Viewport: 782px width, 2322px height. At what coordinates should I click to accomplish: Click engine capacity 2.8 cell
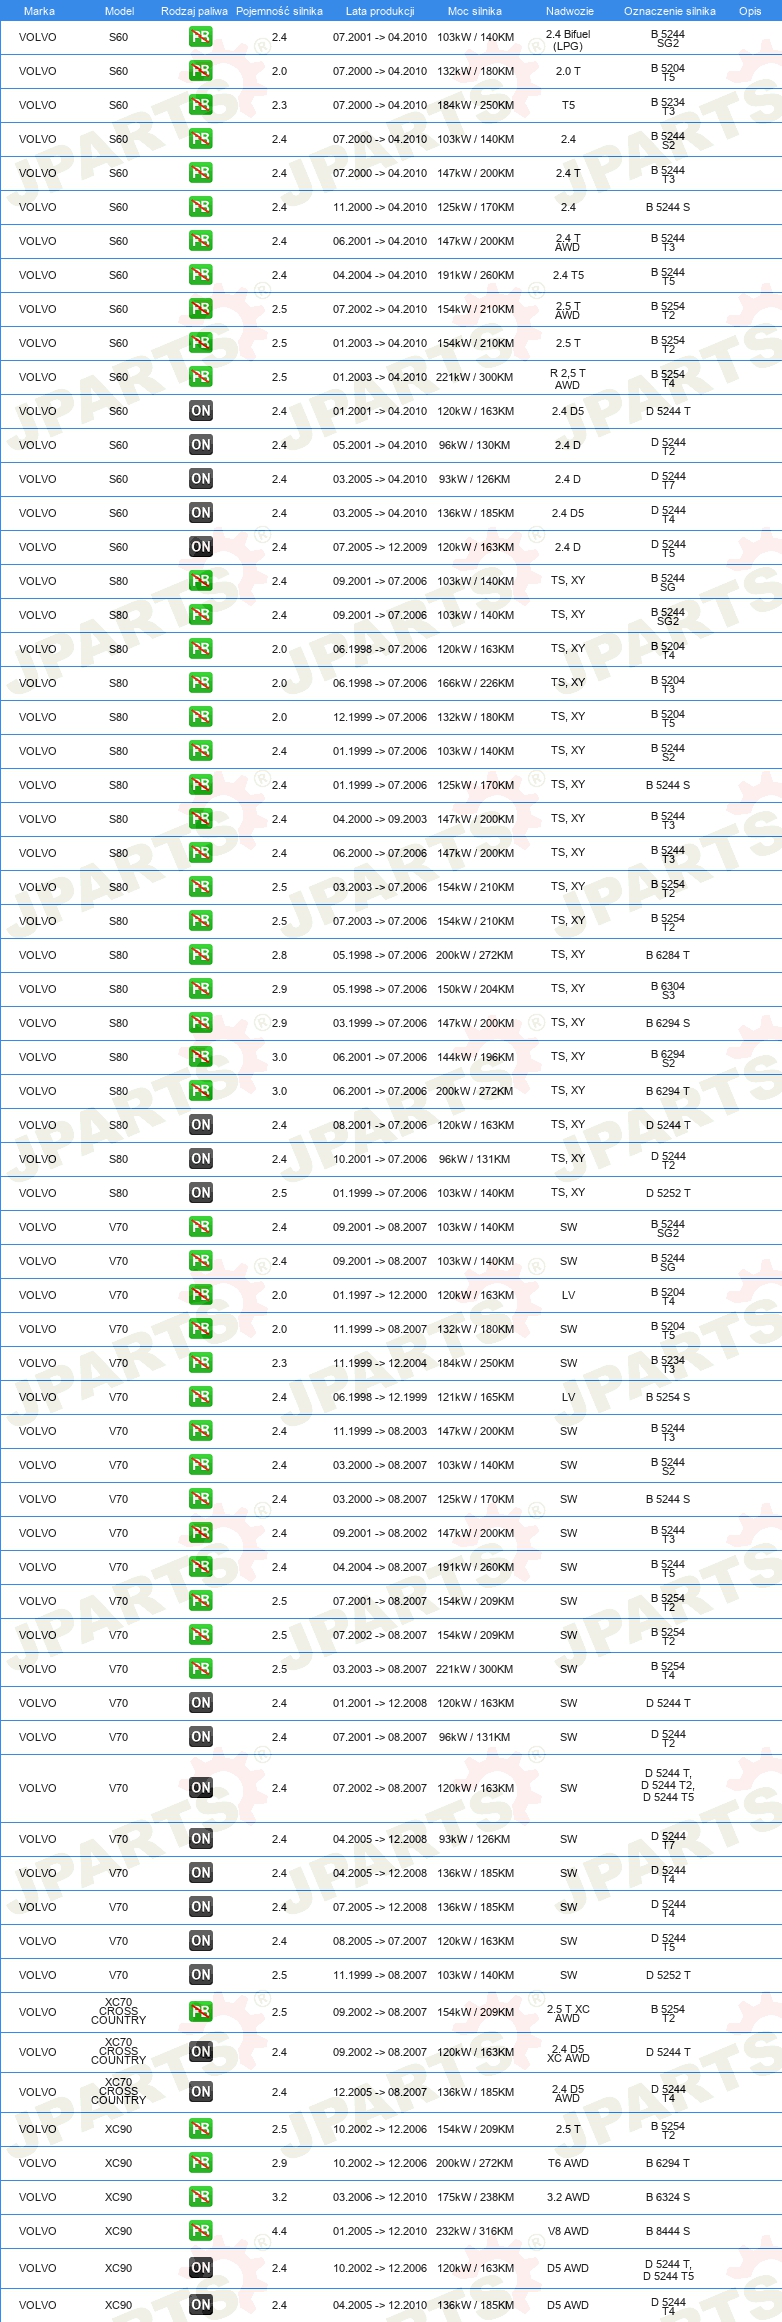[279, 955]
